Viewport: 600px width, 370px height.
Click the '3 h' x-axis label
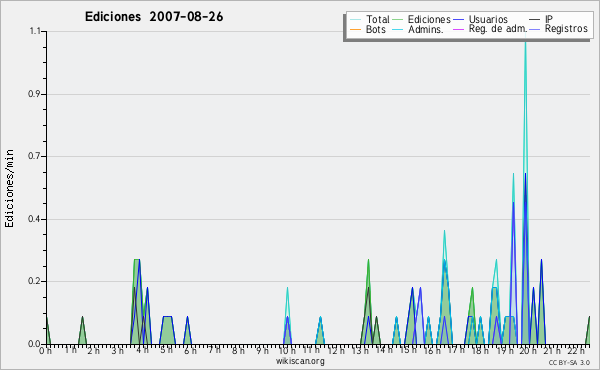(x=117, y=350)
